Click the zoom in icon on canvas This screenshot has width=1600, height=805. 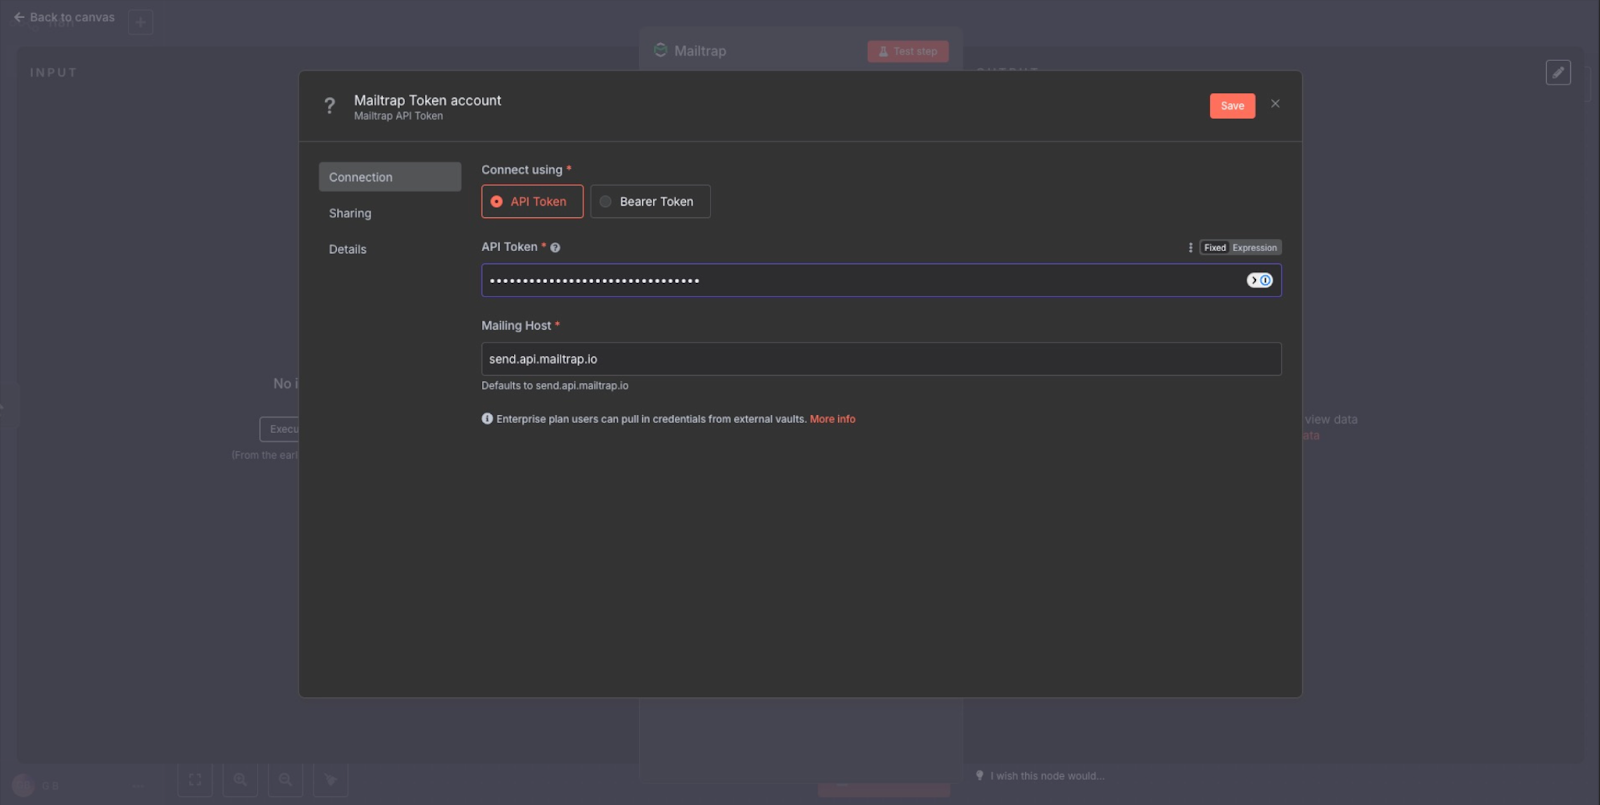tap(240, 780)
